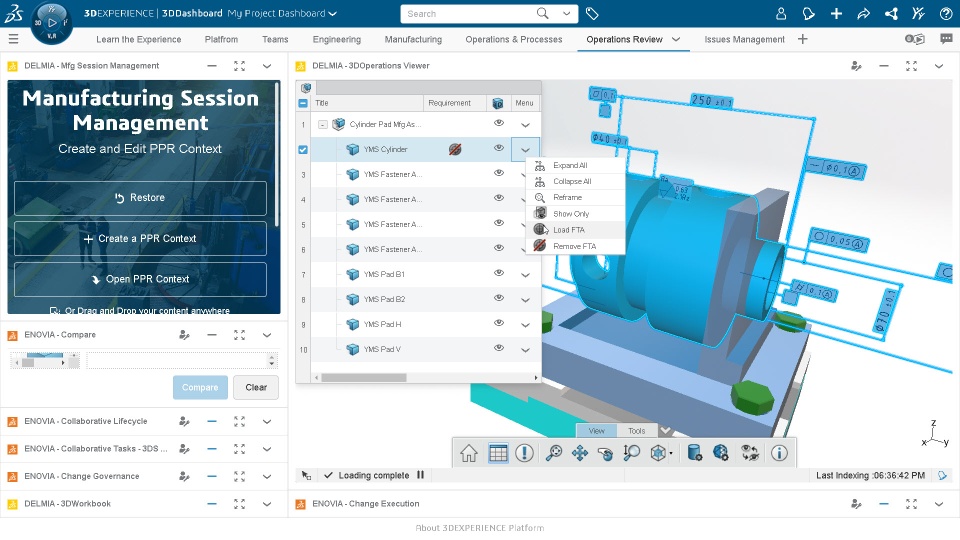Open My Project Dashboard dropdown

click(332, 13)
